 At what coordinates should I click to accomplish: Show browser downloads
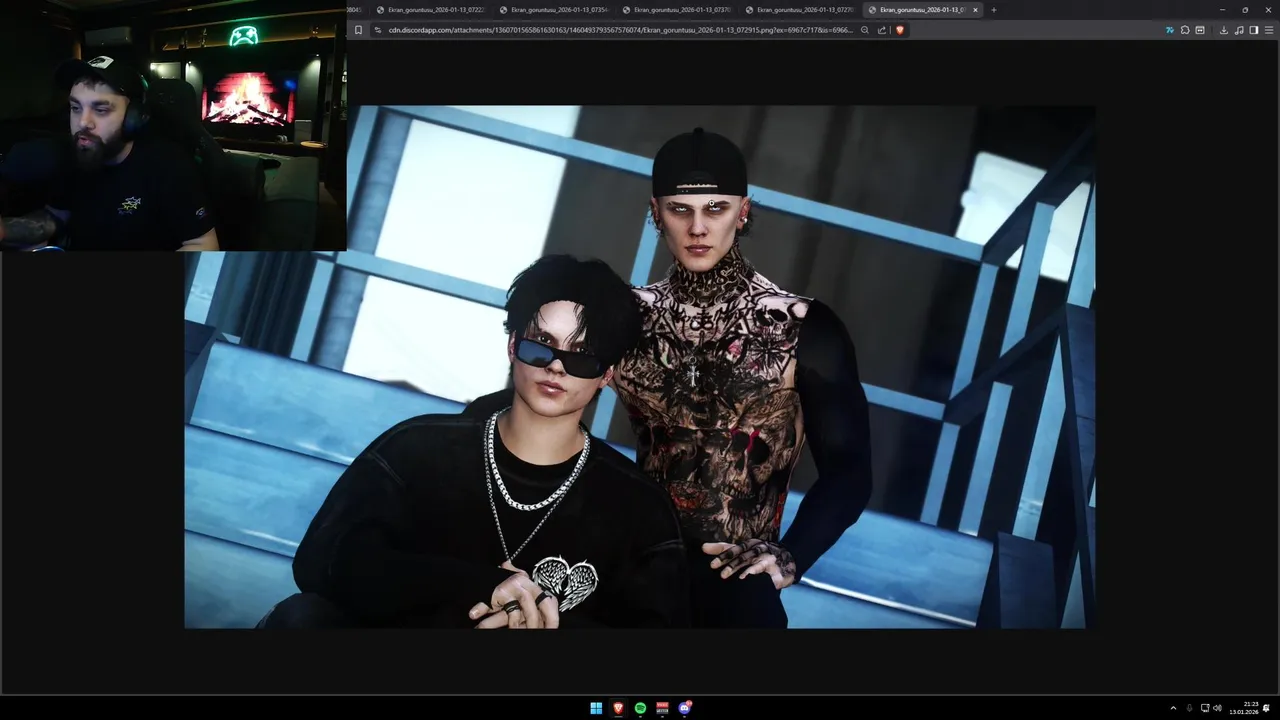[1224, 30]
